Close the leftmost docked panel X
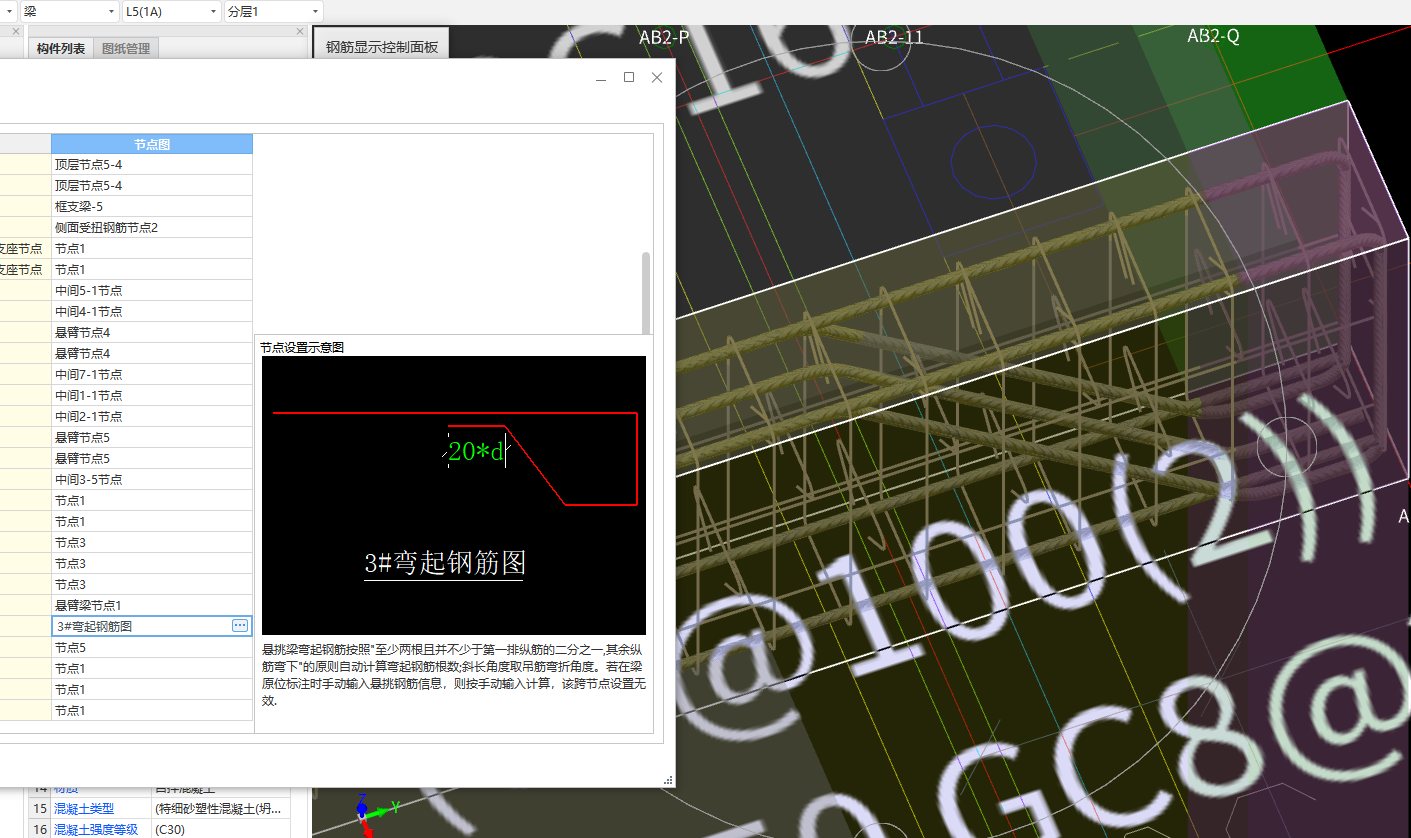The height and width of the screenshot is (838, 1411). click(16, 32)
